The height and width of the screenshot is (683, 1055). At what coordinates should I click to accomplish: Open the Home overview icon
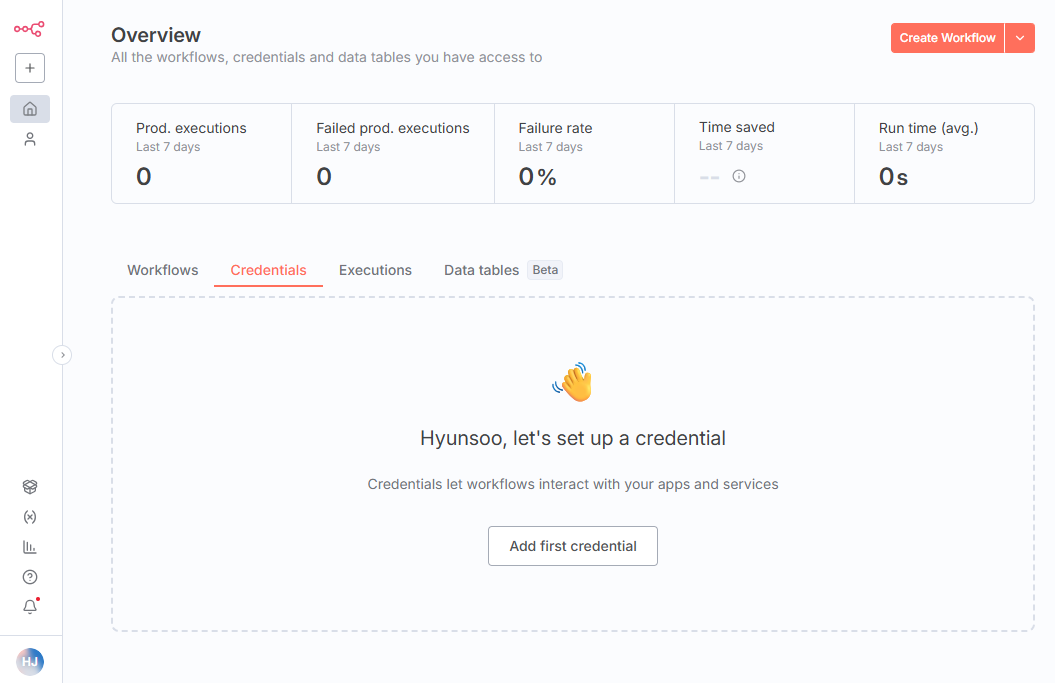(x=30, y=109)
